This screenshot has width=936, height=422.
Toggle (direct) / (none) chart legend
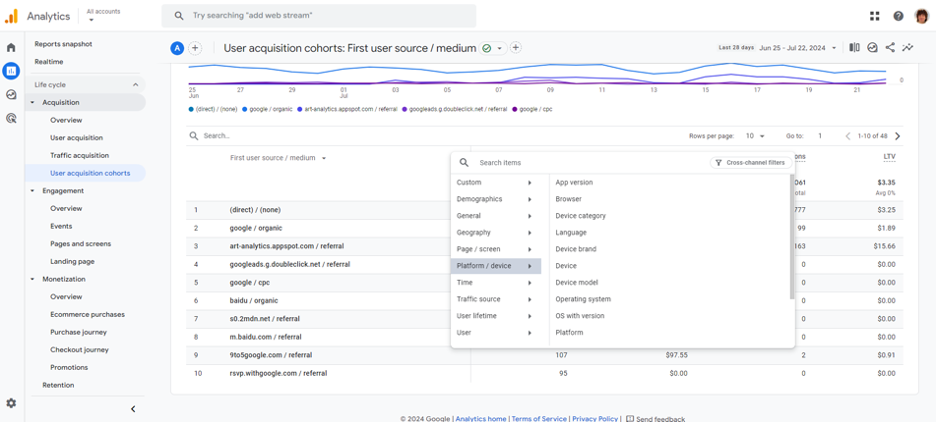[213, 110]
